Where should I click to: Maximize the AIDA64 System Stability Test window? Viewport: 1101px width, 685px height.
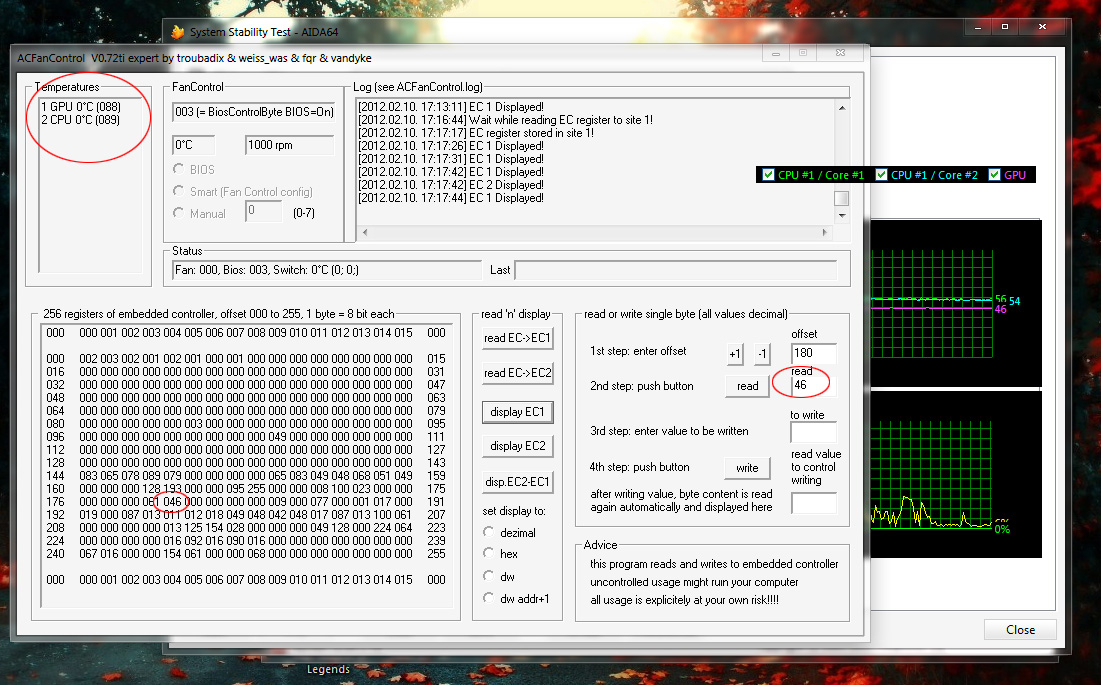[x=1005, y=27]
